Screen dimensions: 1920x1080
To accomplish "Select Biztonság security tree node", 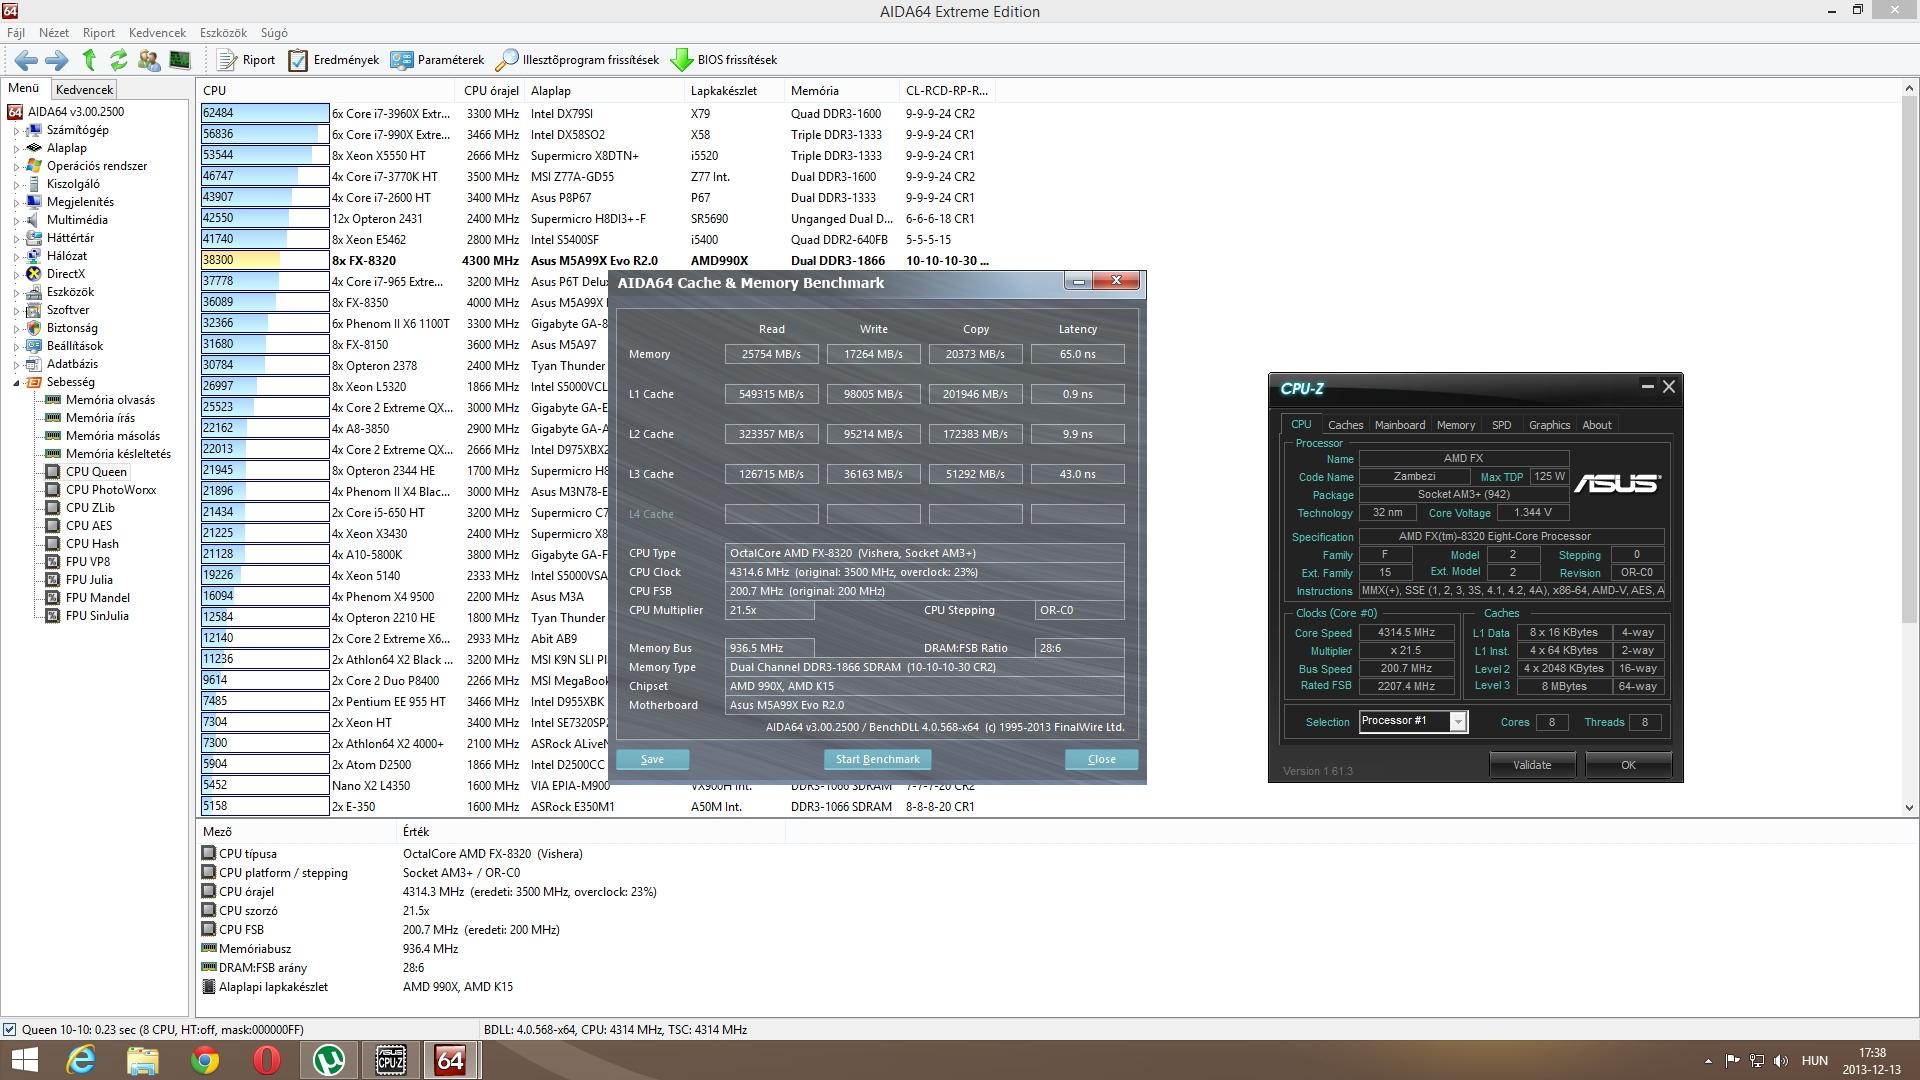I will [x=72, y=328].
